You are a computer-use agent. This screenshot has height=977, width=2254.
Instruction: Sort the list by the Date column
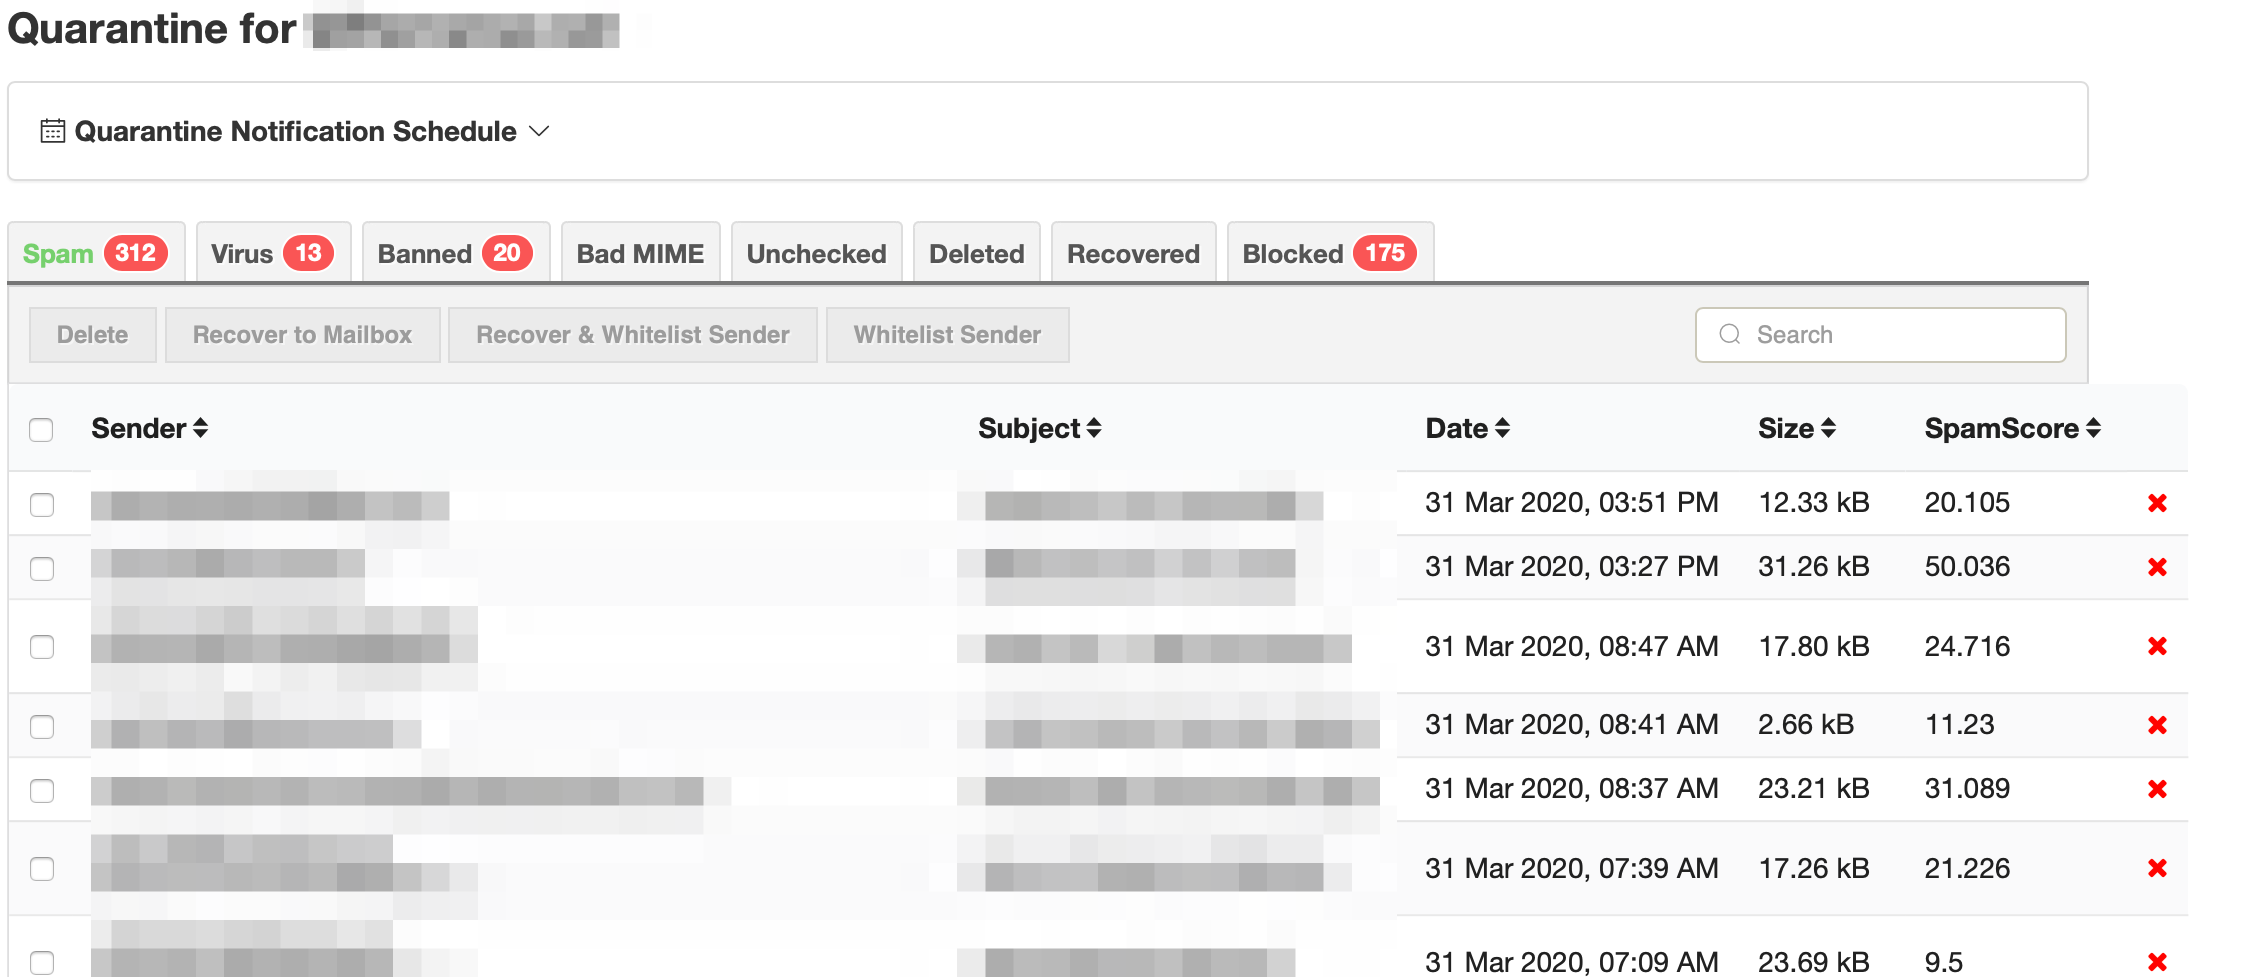(x=1467, y=428)
